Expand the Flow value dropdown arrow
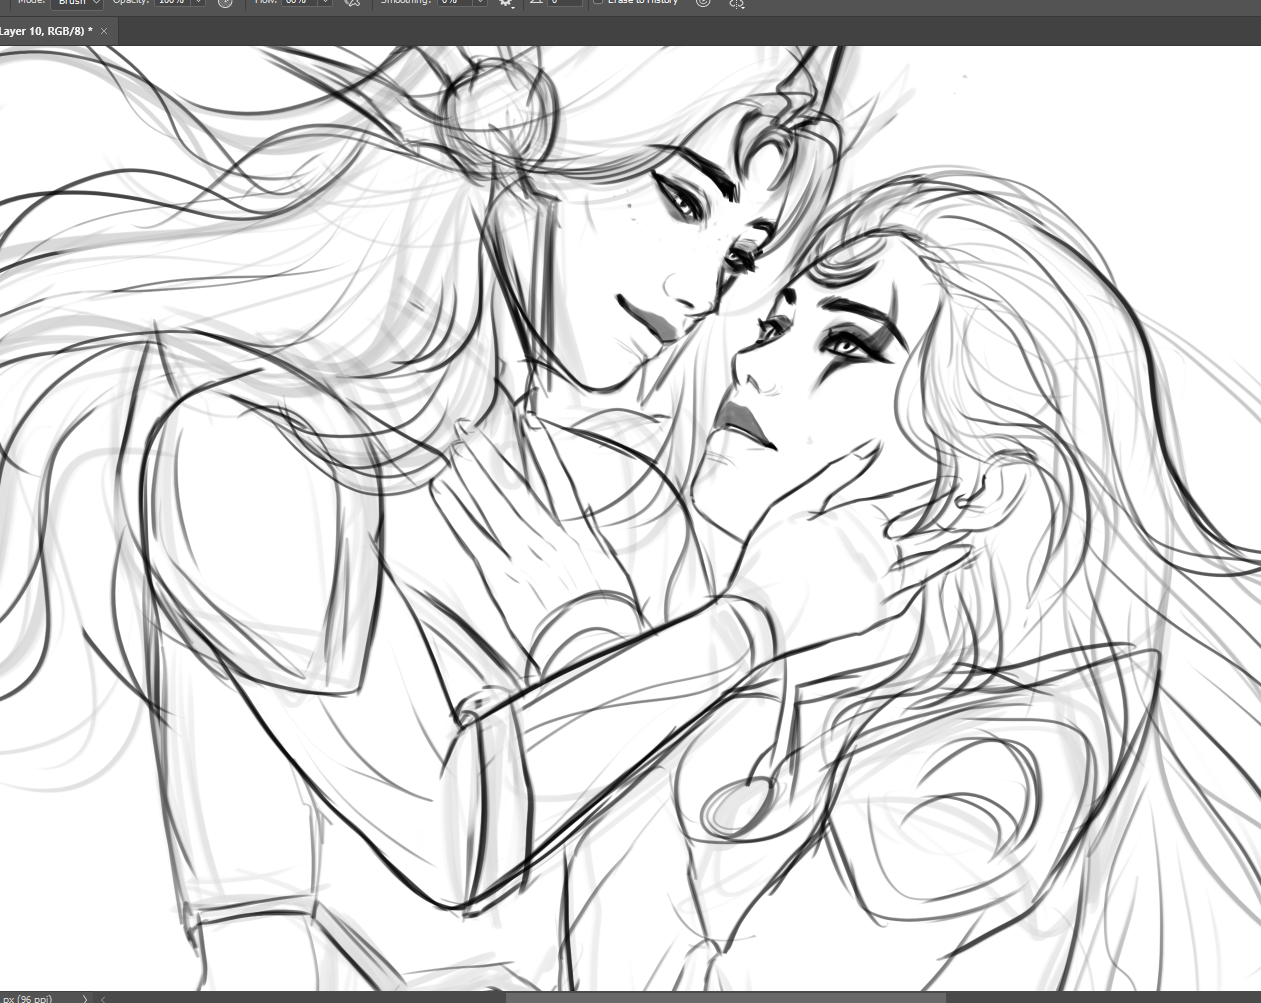This screenshot has width=1261, height=1003. pos(325,2)
